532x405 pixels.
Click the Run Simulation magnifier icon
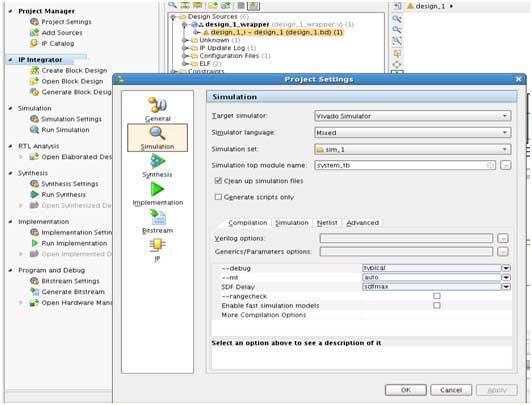[34, 130]
